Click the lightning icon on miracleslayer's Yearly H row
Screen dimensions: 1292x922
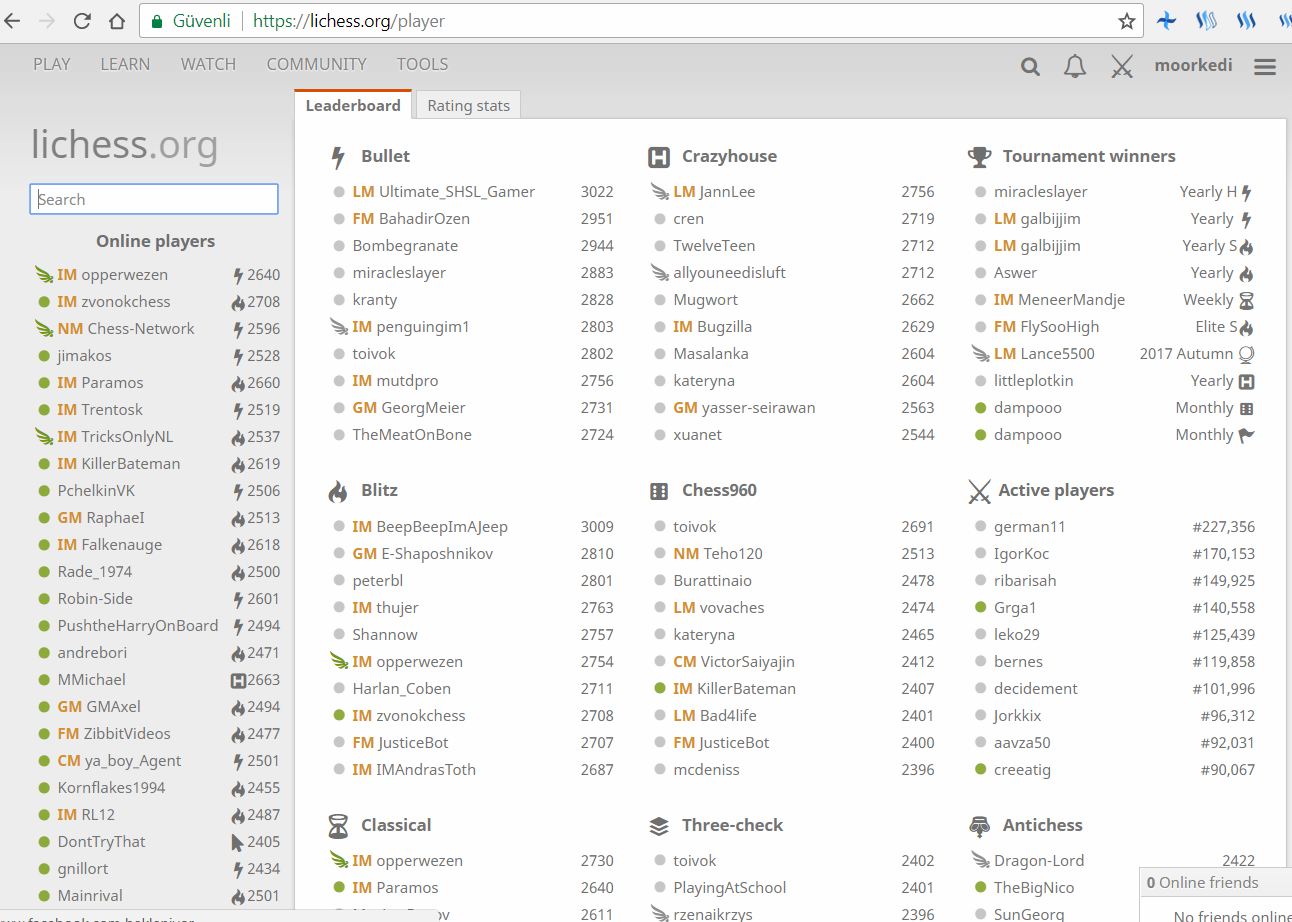[1247, 192]
